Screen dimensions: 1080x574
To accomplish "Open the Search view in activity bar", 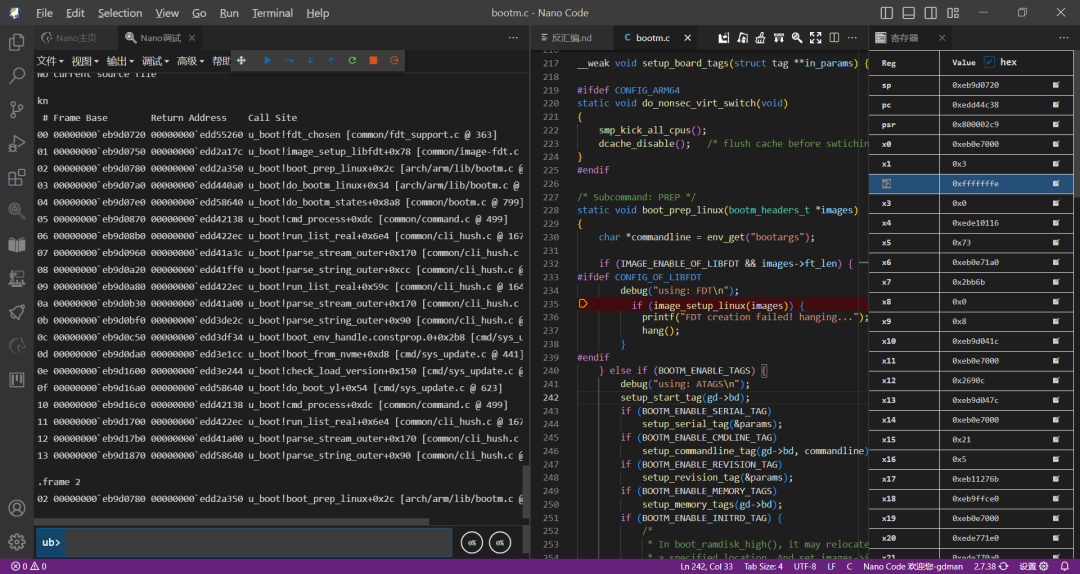I will (x=17, y=76).
